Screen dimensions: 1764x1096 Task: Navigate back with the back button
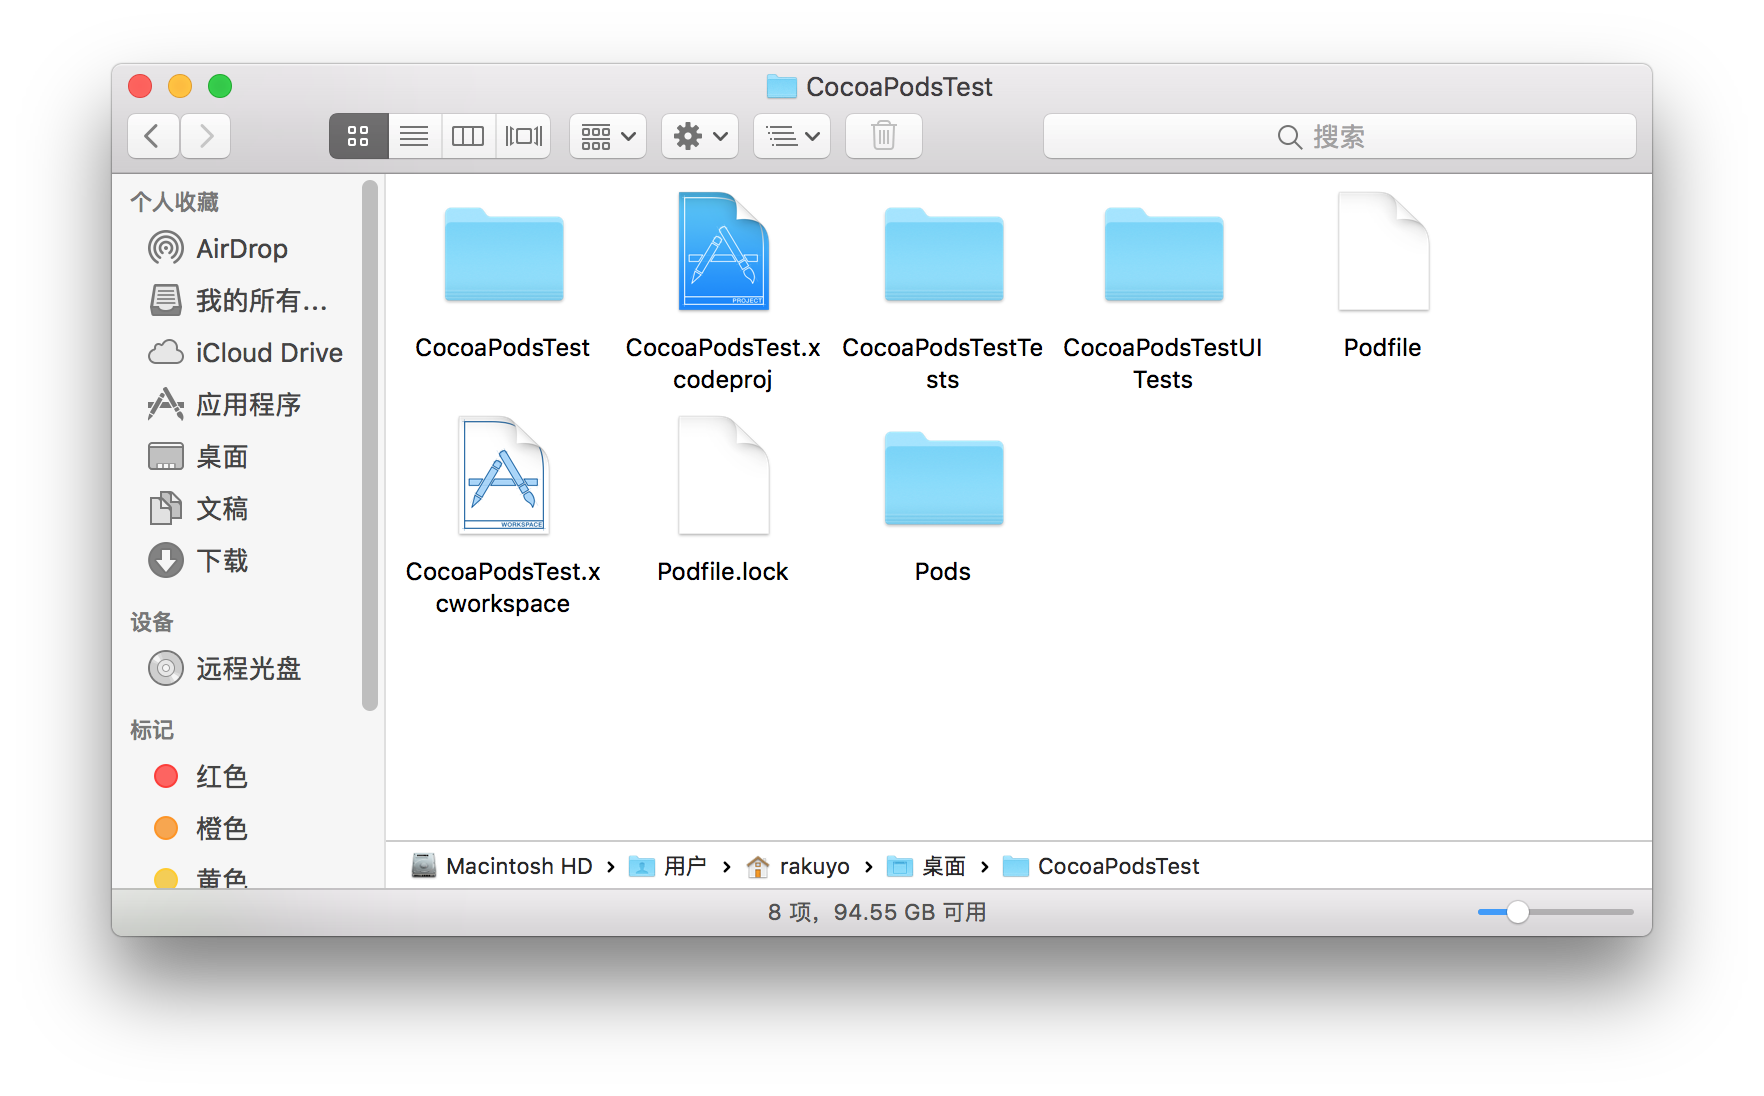152,136
